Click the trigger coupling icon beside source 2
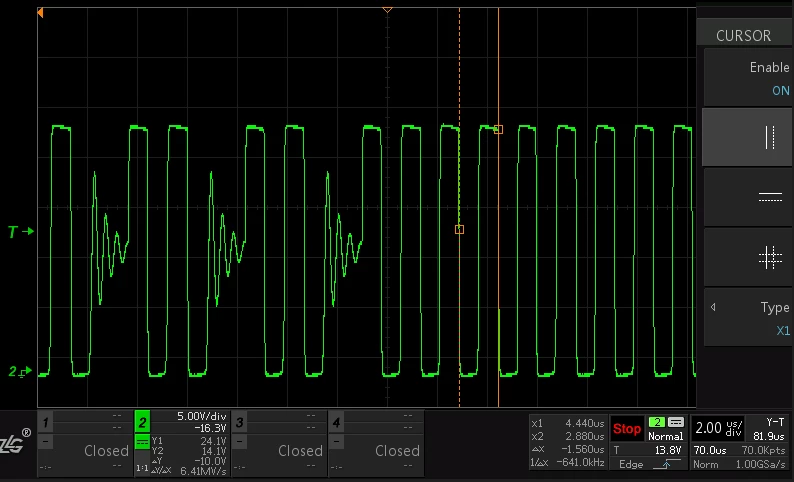Viewport: 794px width, 482px height. 676,422
